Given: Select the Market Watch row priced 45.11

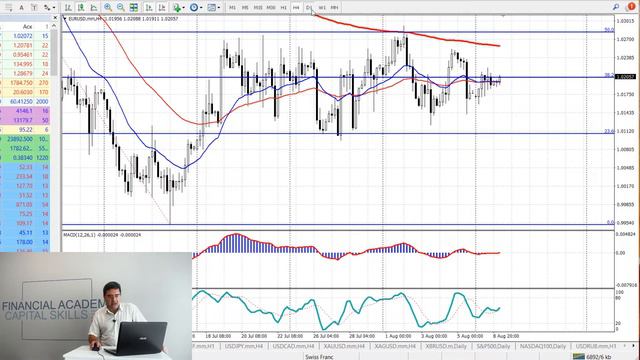Looking at the screenshot, I should [x=25, y=233].
